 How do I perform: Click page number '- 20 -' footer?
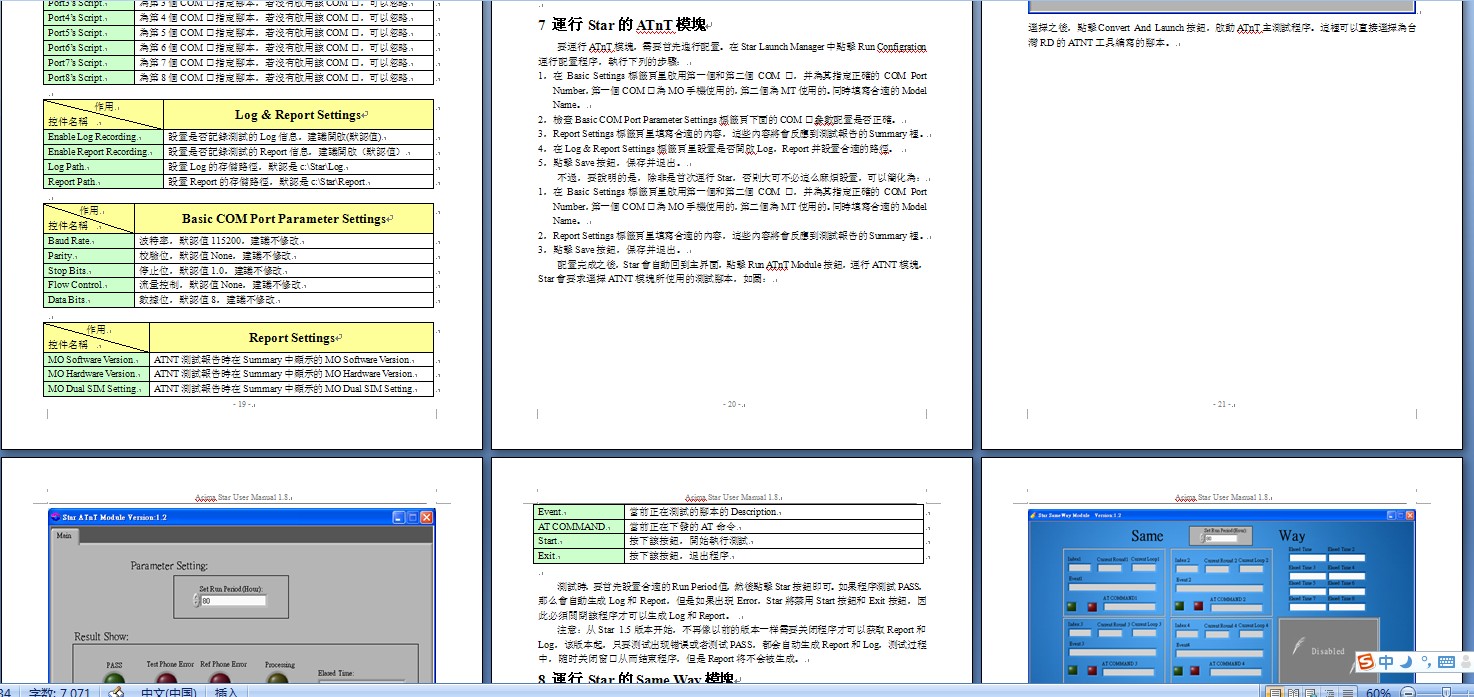tap(733, 405)
